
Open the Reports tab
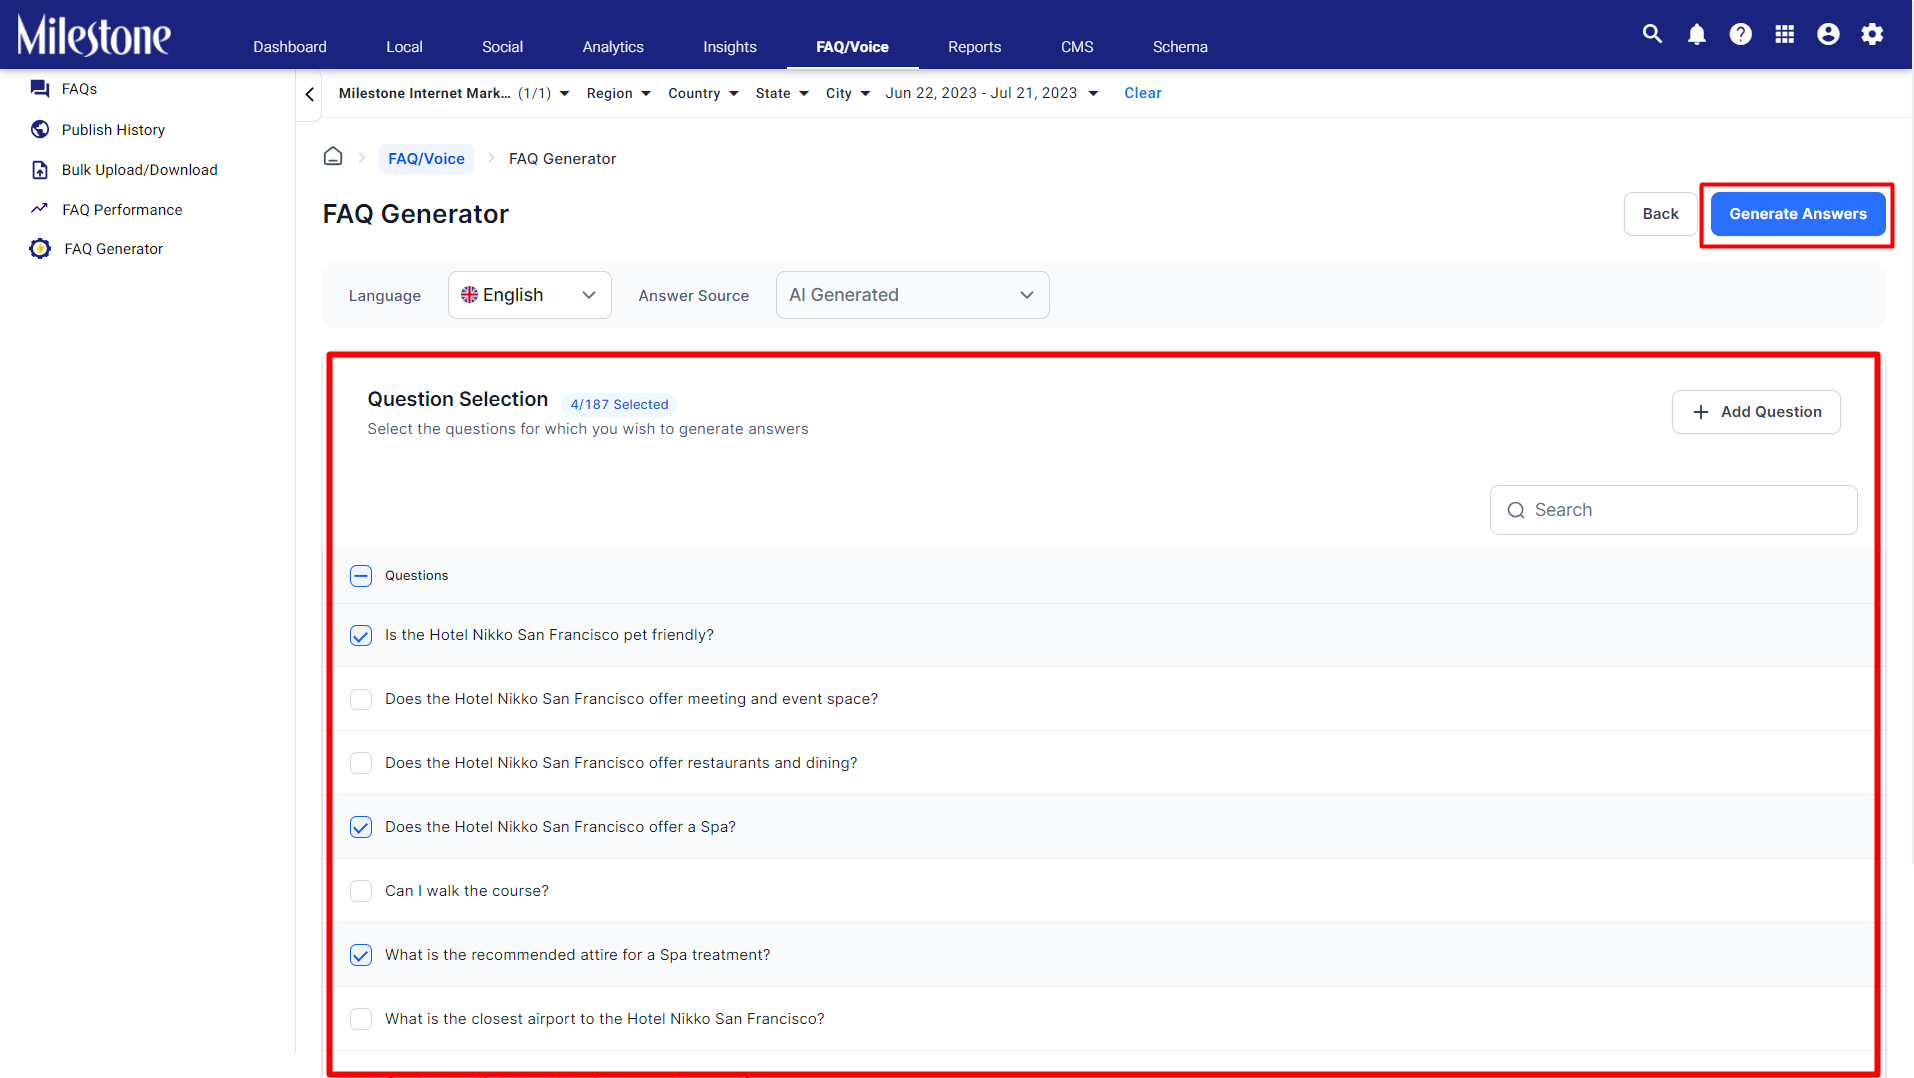[x=974, y=47]
